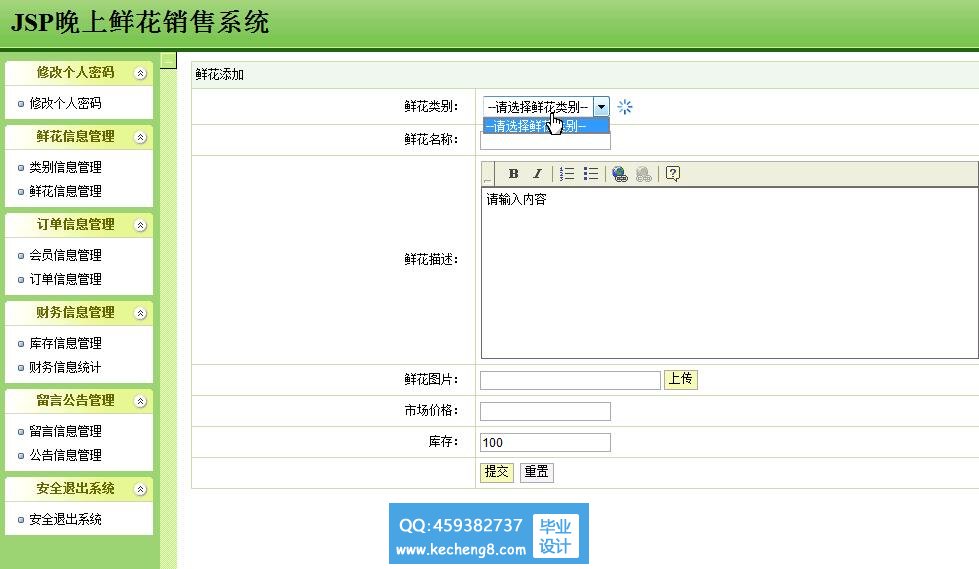Collapse the 鲜花信息管理 panel chevron
979x569 pixels.
[x=140, y=137]
